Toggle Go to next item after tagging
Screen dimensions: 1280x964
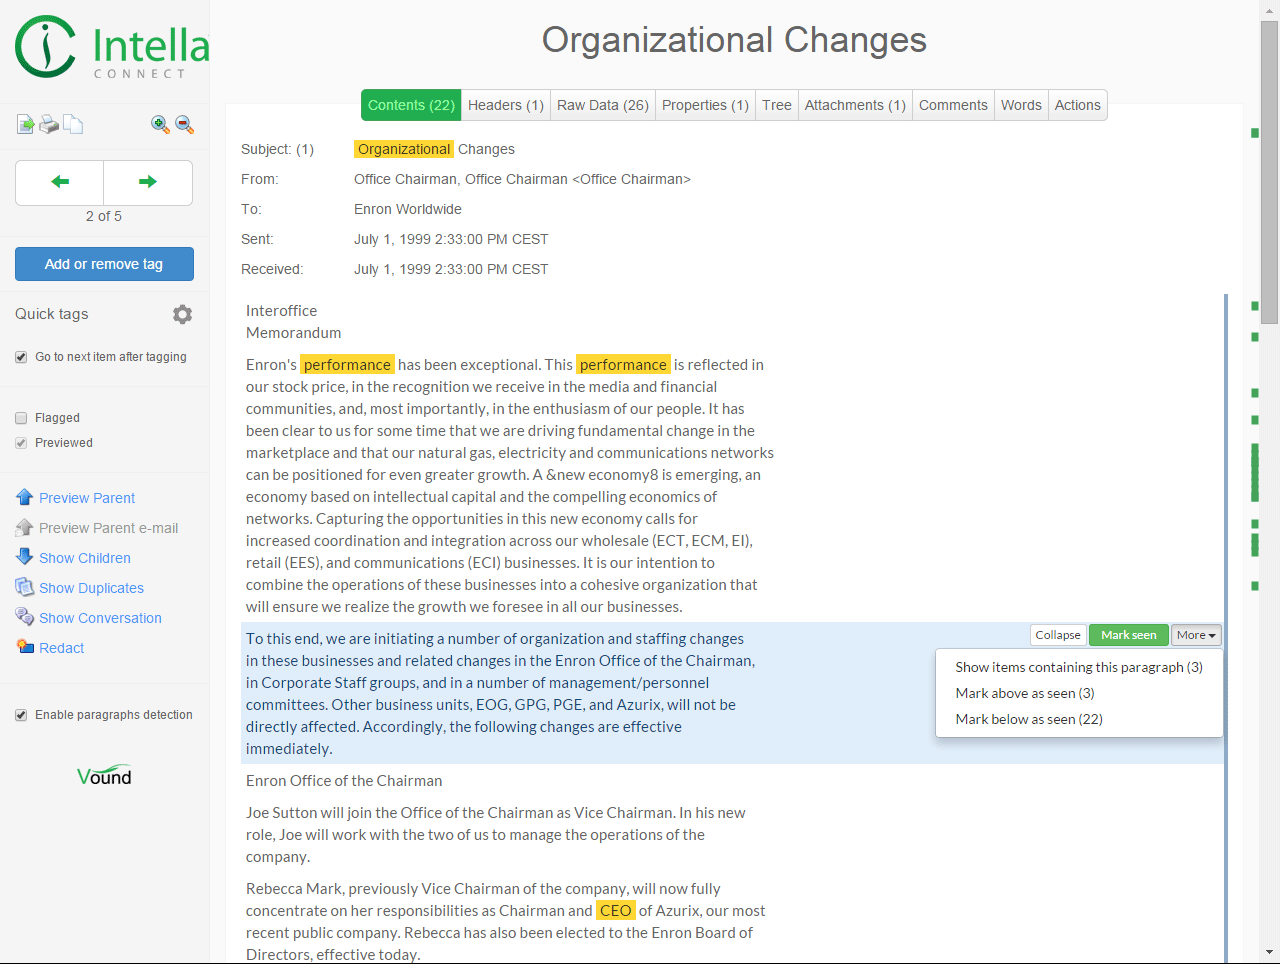point(21,357)
